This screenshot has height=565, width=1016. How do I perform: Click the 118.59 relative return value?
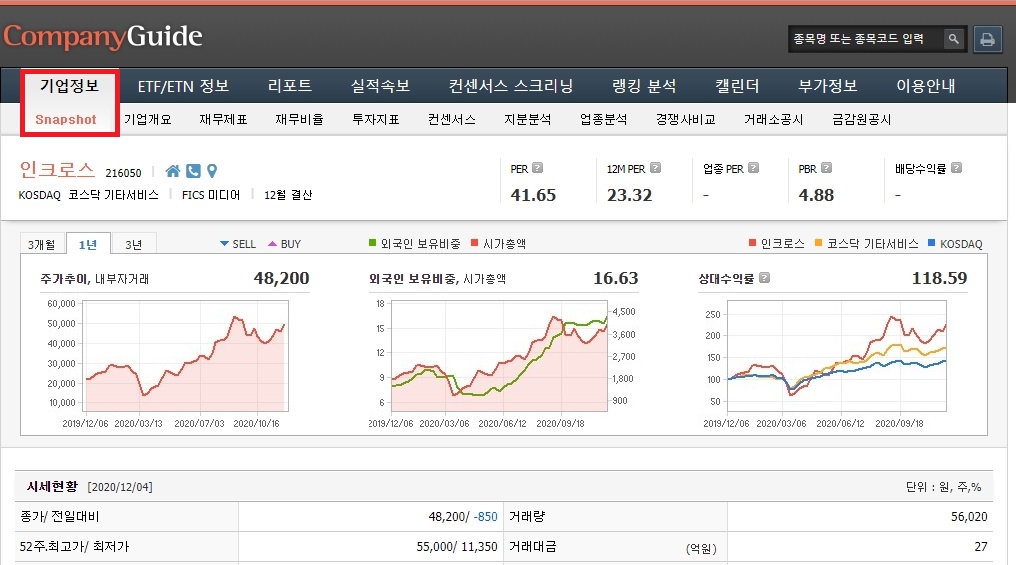click(x=940, y=278)
